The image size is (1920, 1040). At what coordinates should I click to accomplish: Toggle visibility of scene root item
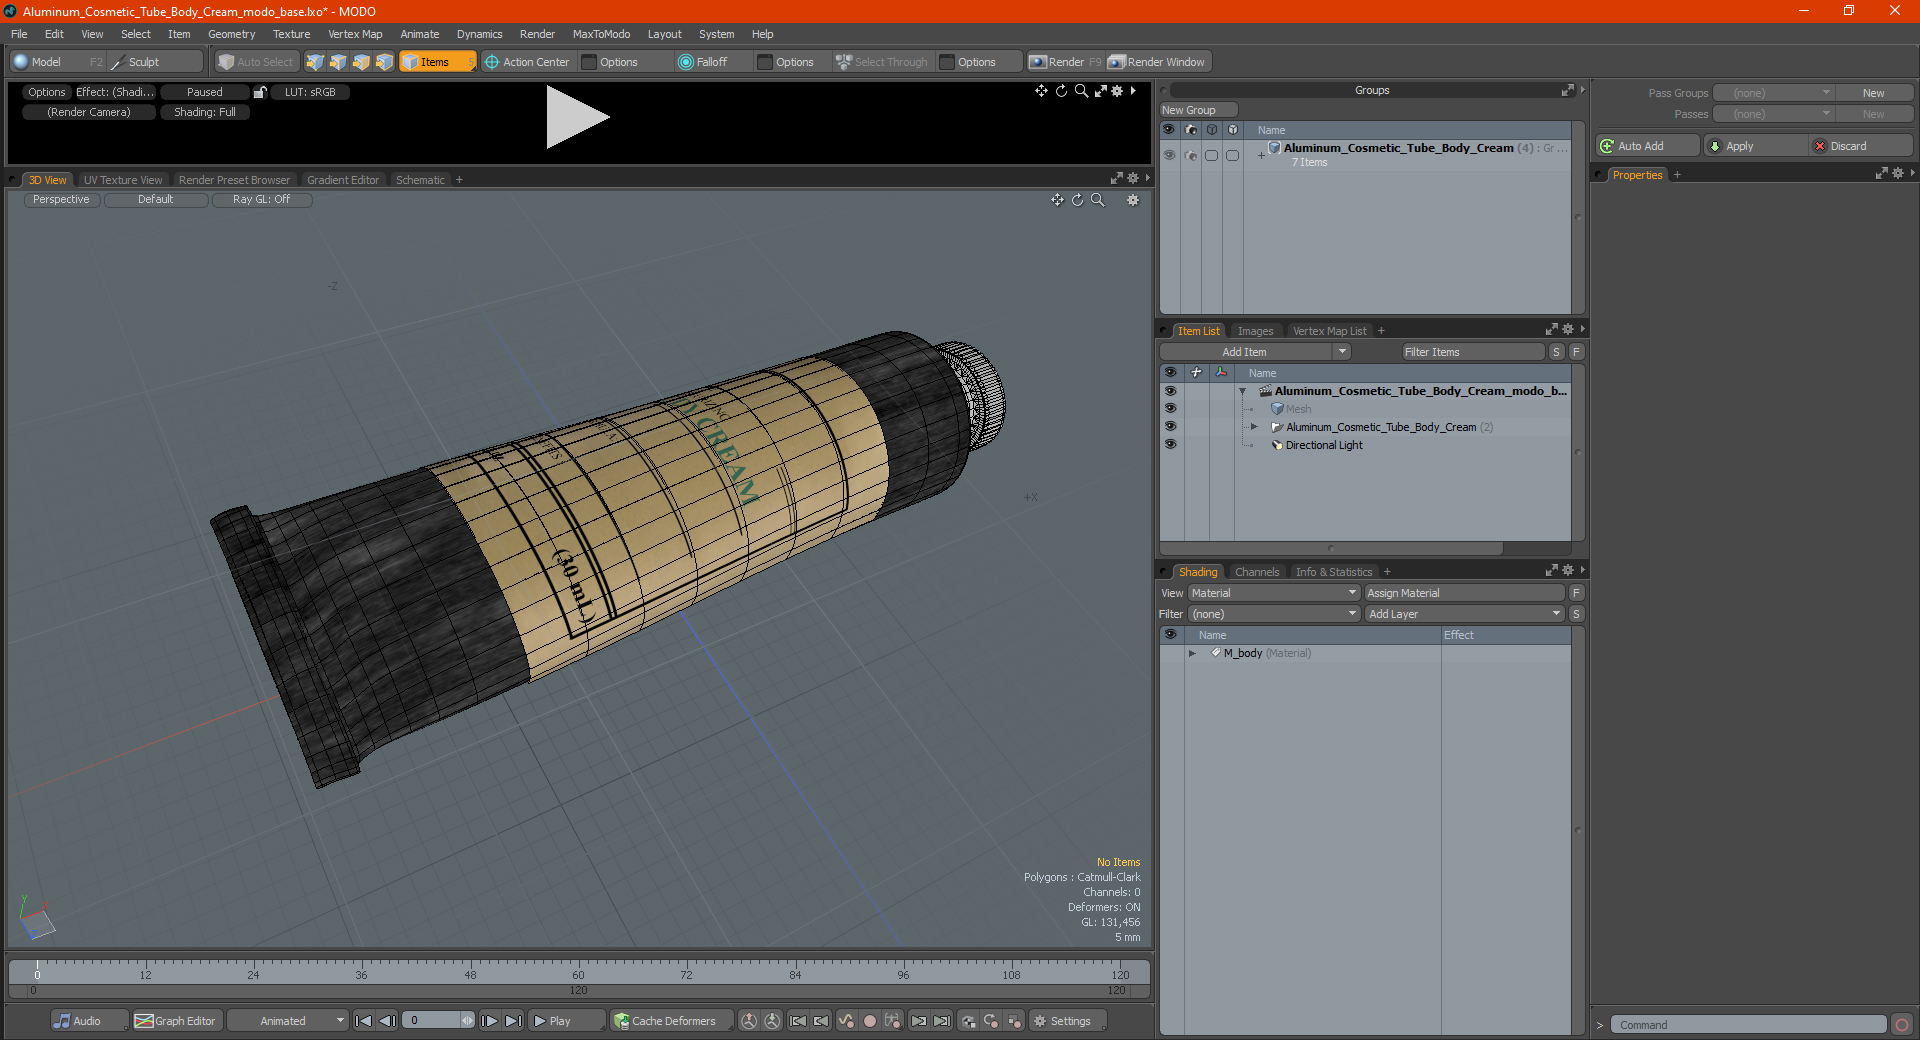point(1170,391)
